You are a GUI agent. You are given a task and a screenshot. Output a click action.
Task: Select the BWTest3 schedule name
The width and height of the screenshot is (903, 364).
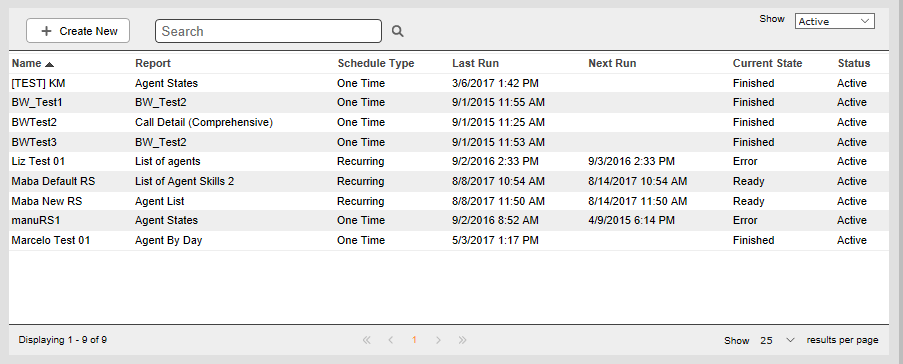click(x=34, y=142)
